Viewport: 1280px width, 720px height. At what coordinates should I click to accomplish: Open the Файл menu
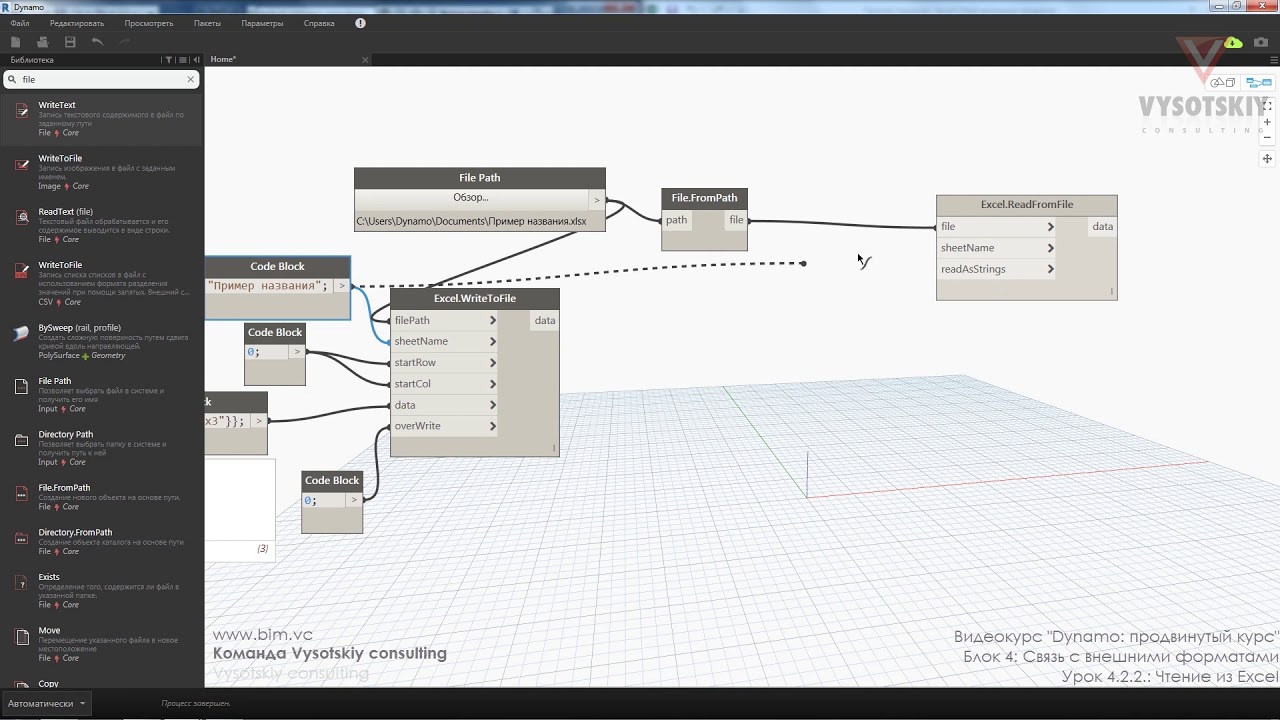coord(20,23)
